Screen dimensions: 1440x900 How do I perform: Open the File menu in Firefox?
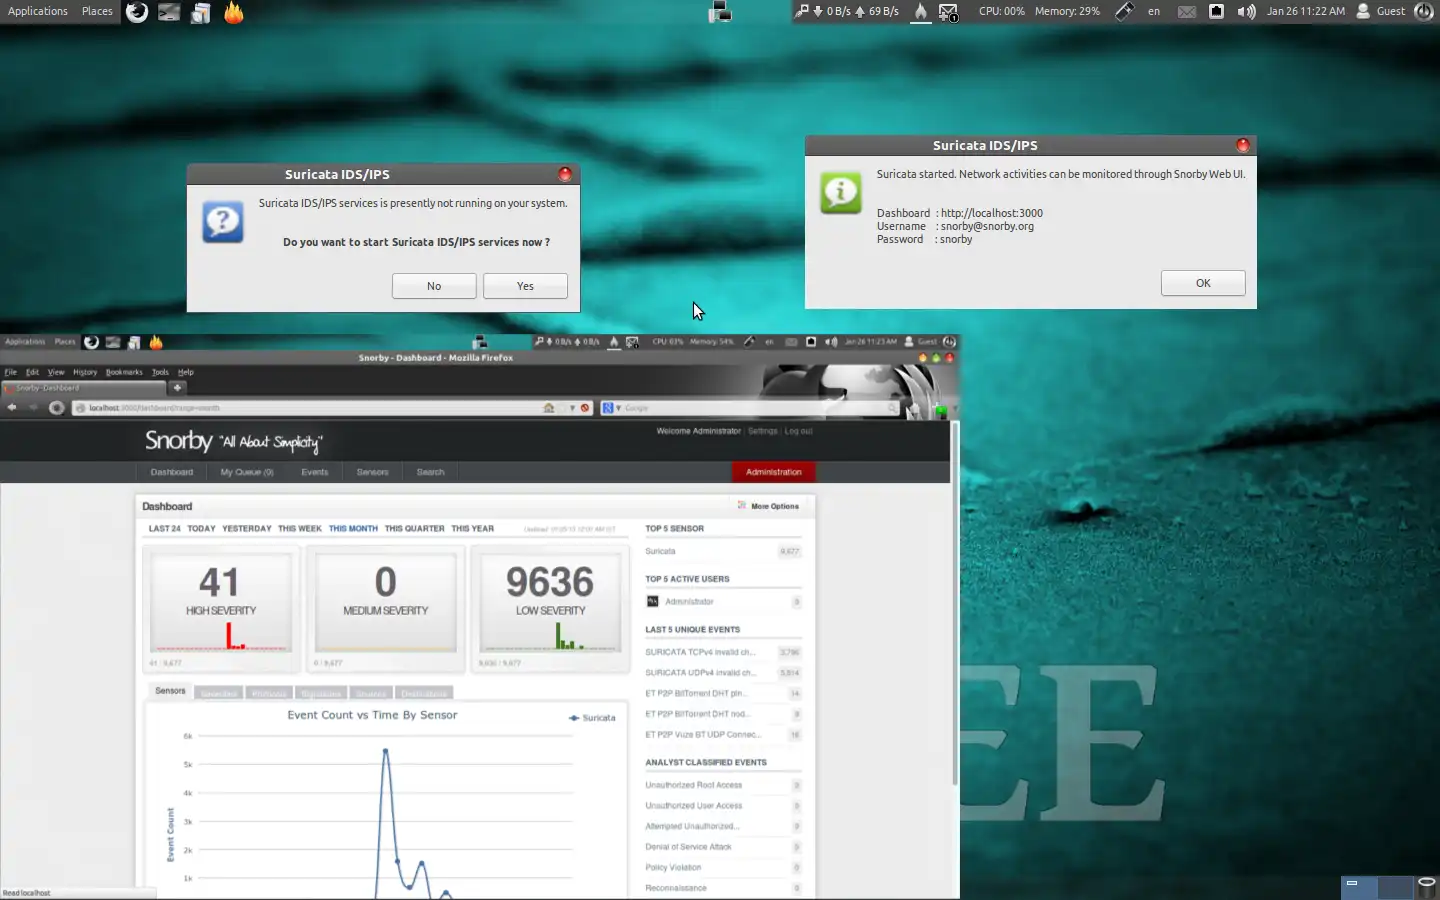[x=11, y=372]
